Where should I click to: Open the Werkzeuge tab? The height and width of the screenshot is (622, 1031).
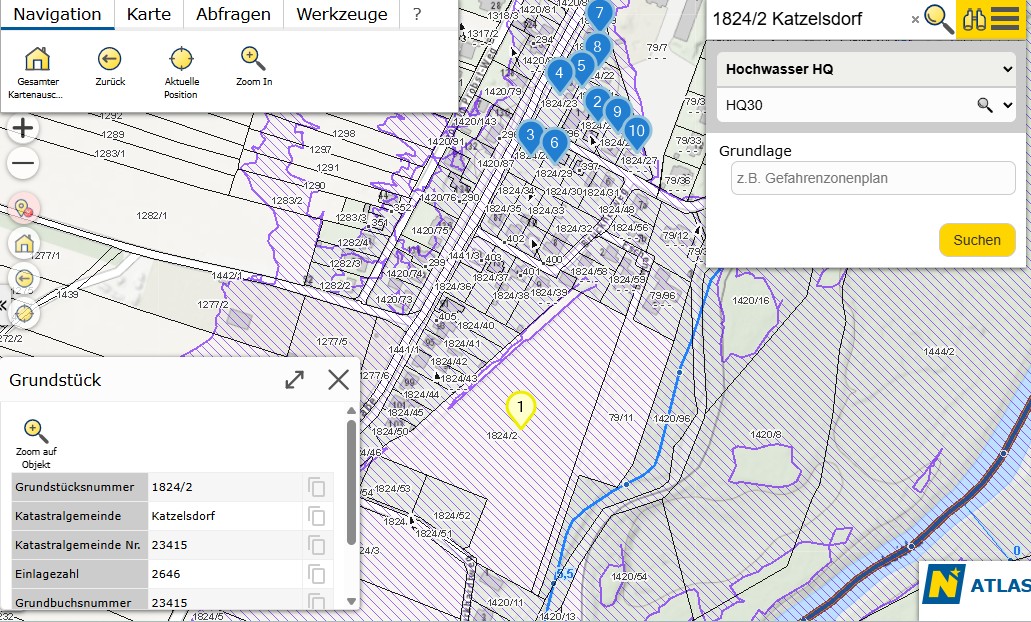point(341,14)
